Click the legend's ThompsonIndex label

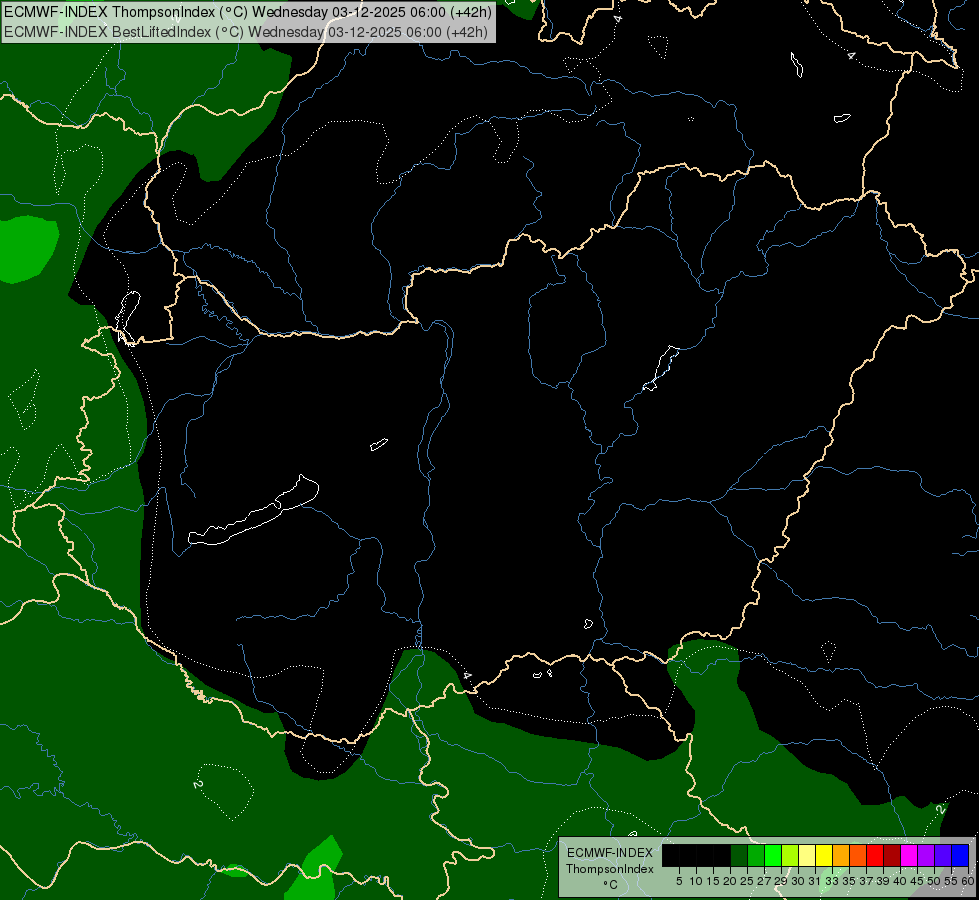click(x=610, y=869)
